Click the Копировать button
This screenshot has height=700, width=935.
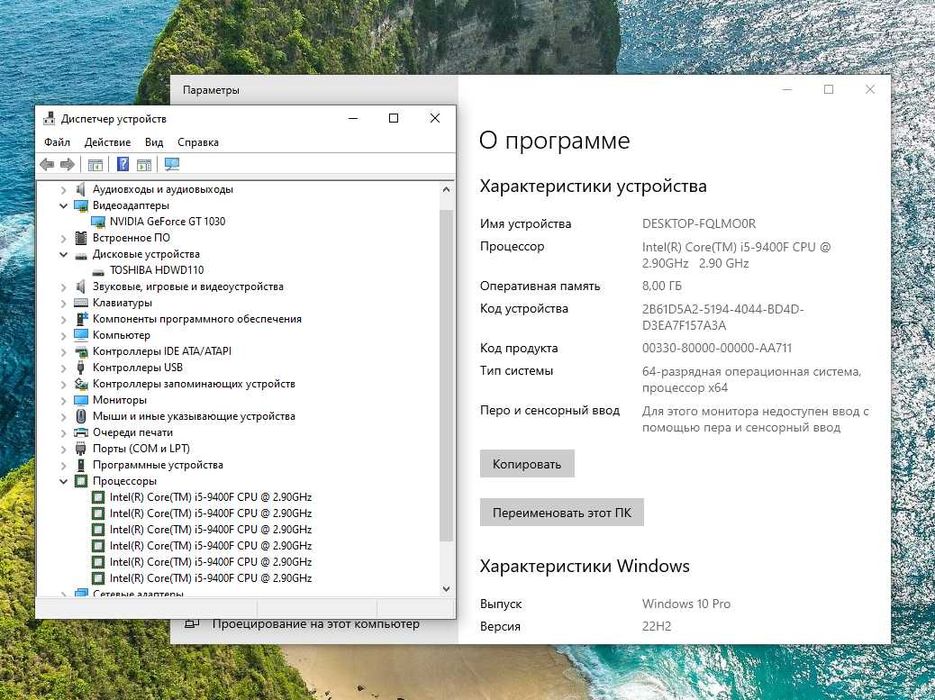[527, 464]
